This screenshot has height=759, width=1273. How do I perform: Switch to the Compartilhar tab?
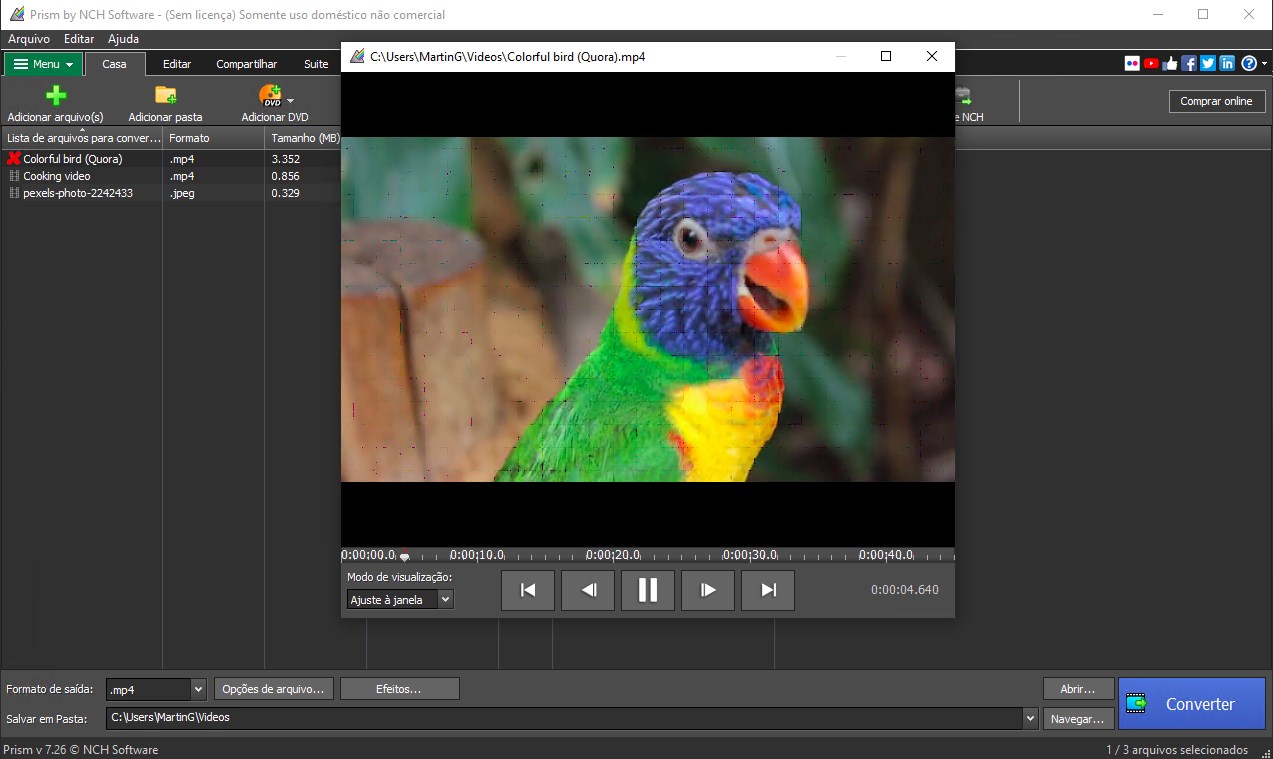click(246, 64)
